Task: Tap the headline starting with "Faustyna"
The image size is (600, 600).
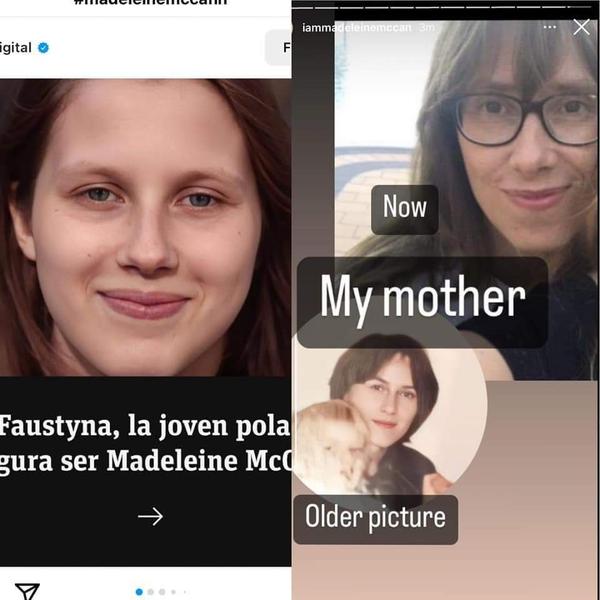Action: tap(145, 443)
